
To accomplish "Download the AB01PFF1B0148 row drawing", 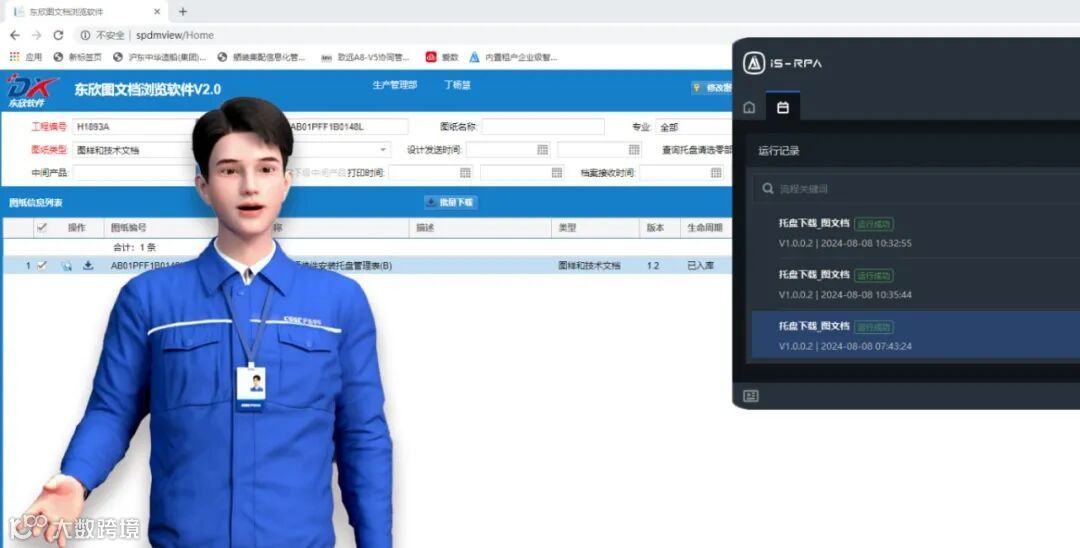I will click(x=88, y=266).
